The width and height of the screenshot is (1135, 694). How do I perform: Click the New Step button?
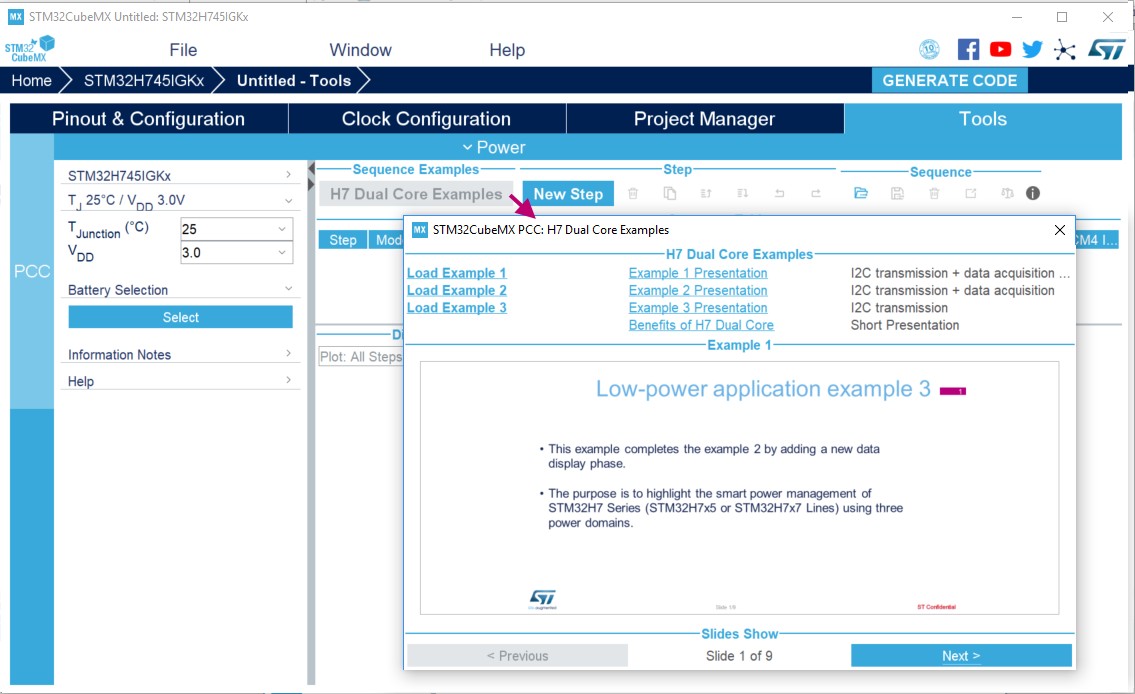(x=568, y=194)
